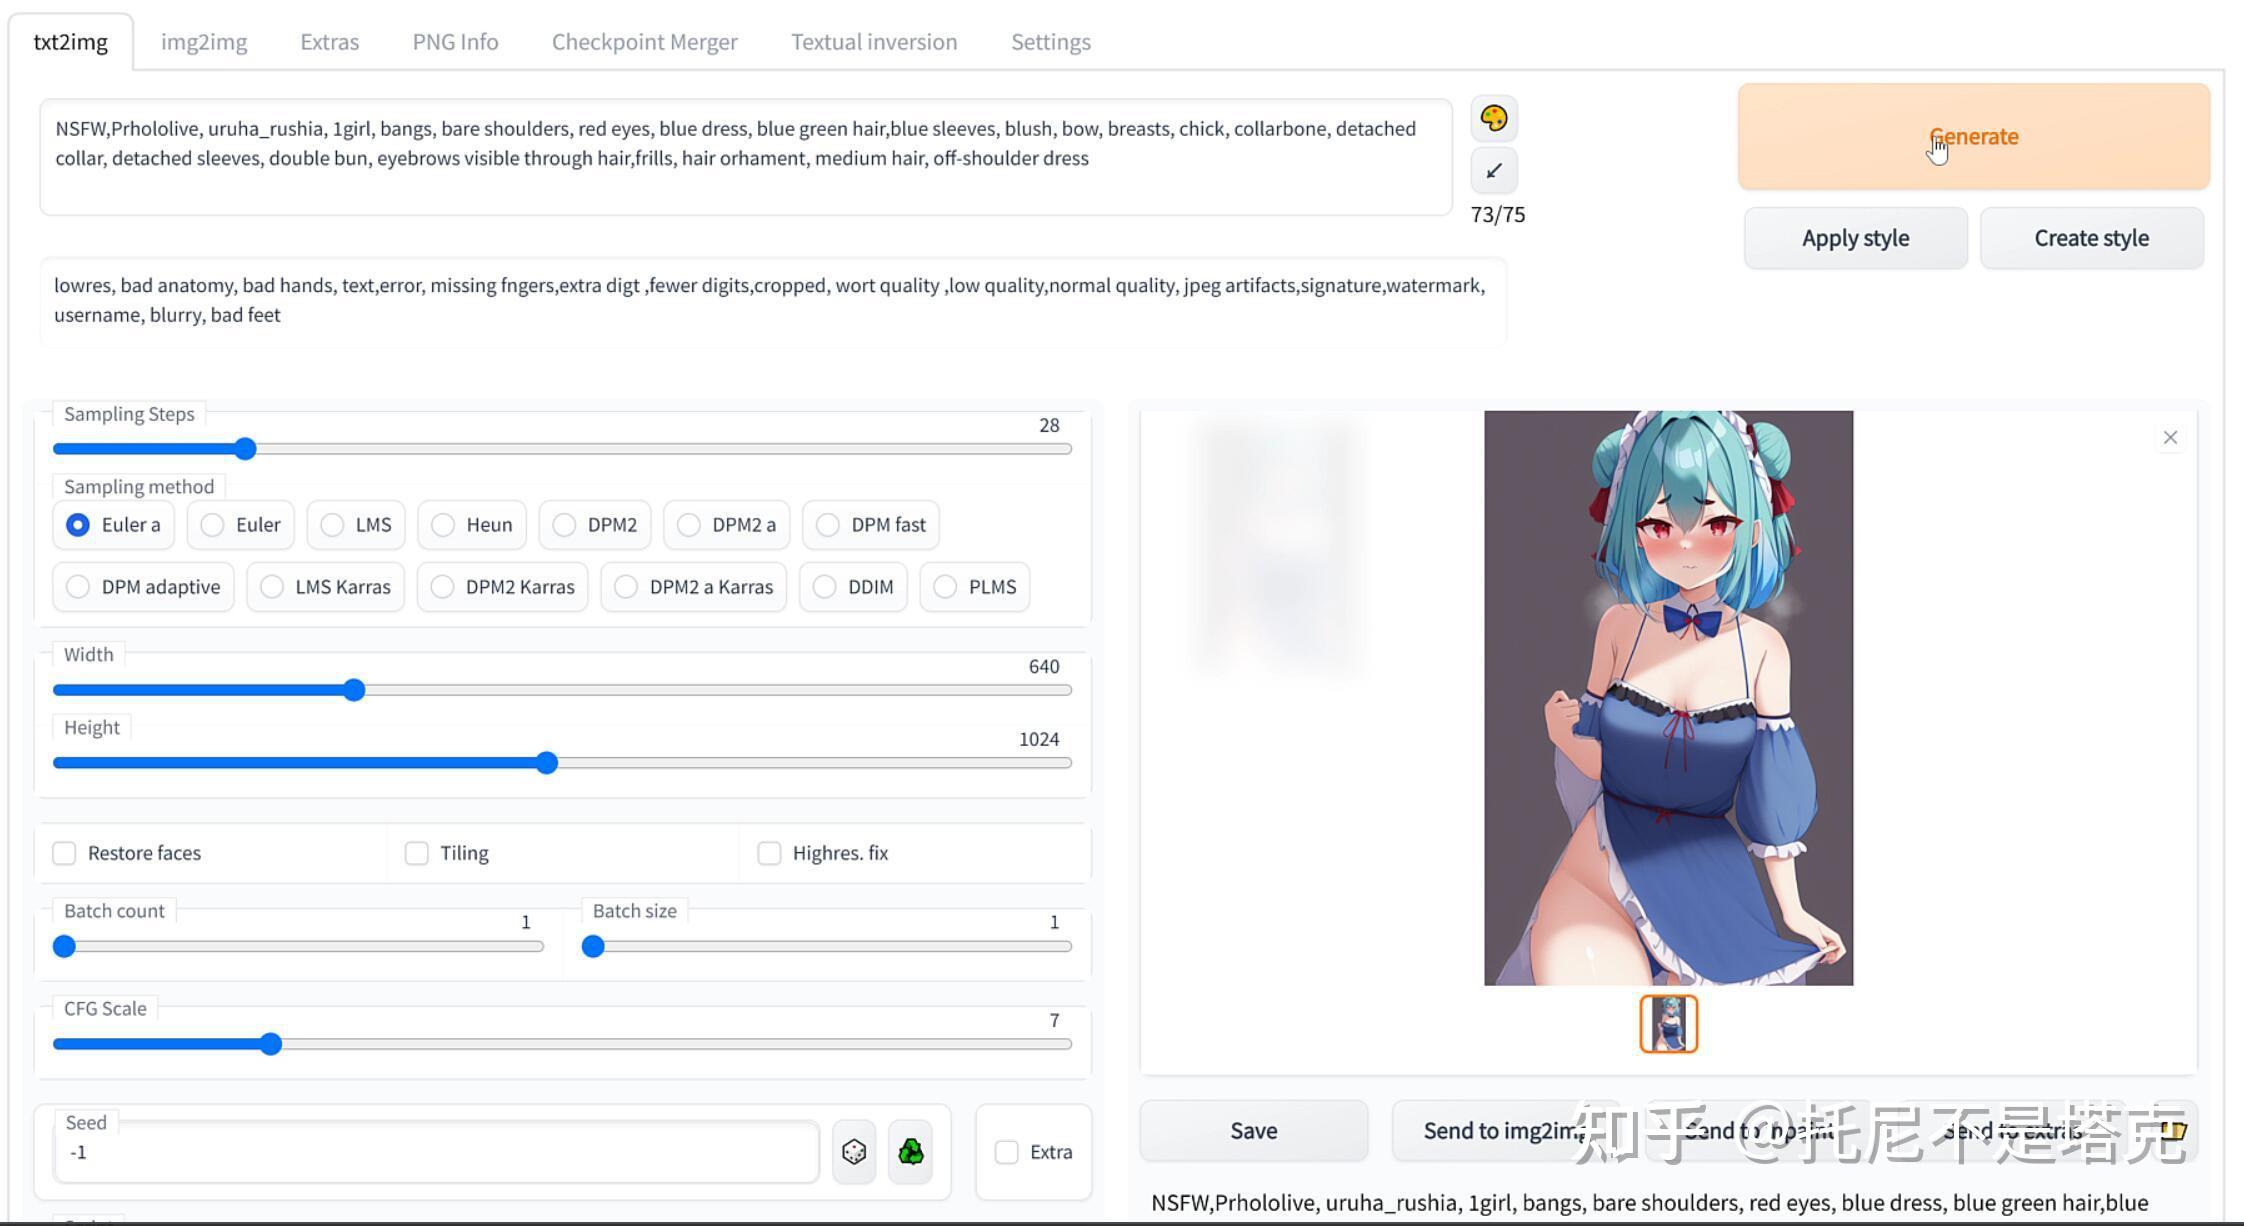Screen dimensions: 2244x1226
Task: Click the Create style button
Action: [2091, 238]
